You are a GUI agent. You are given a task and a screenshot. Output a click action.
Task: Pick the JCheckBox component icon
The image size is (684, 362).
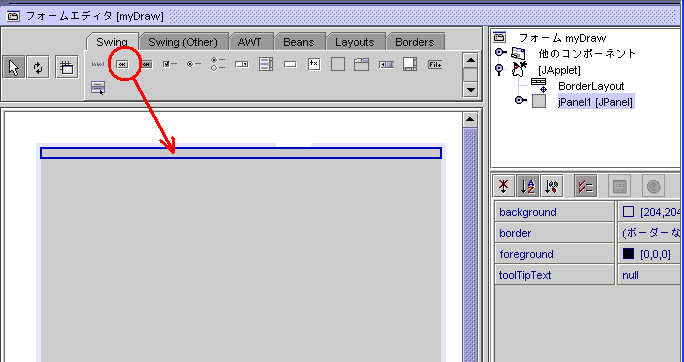(x=170, y=64)
